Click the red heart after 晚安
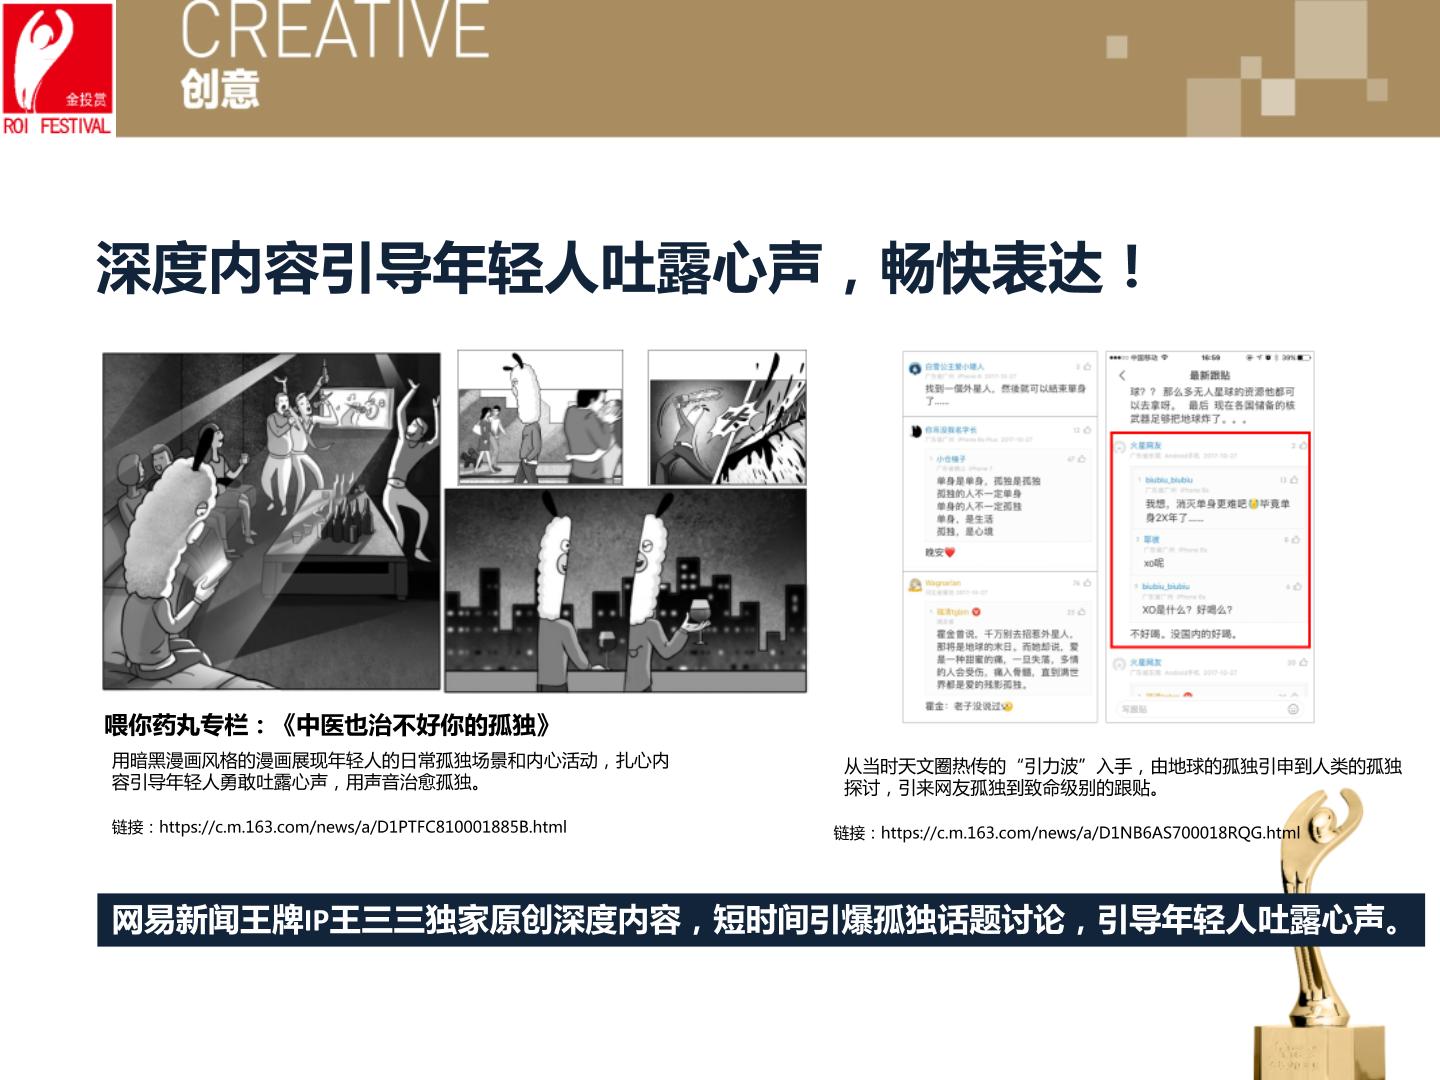Image resolution: width=1440 pixels, height=1080 pixels. click(950, 552)
